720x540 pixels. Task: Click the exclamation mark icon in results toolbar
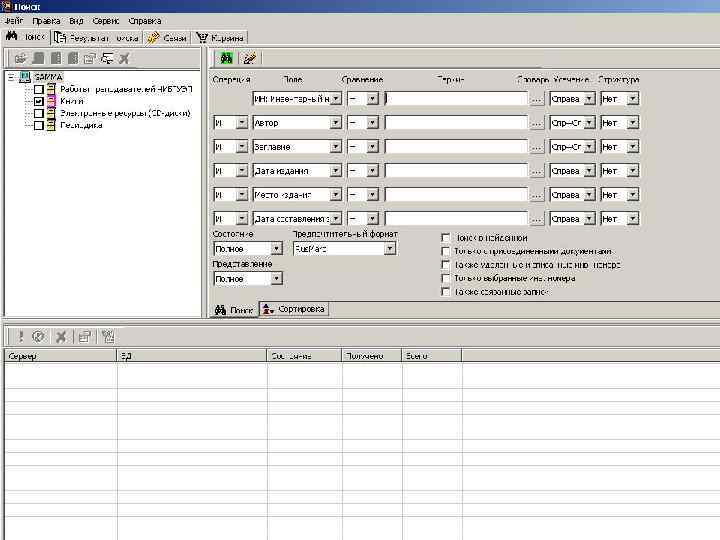click(20, 337)
